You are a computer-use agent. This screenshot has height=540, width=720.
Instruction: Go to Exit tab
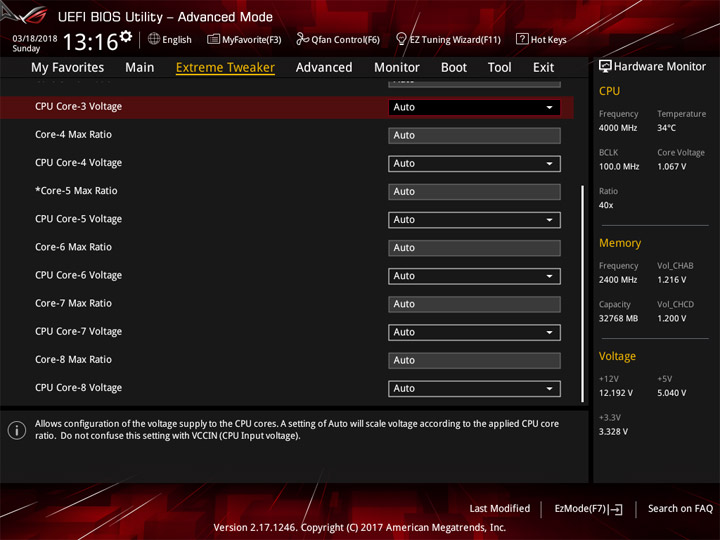tap(543, 68)
